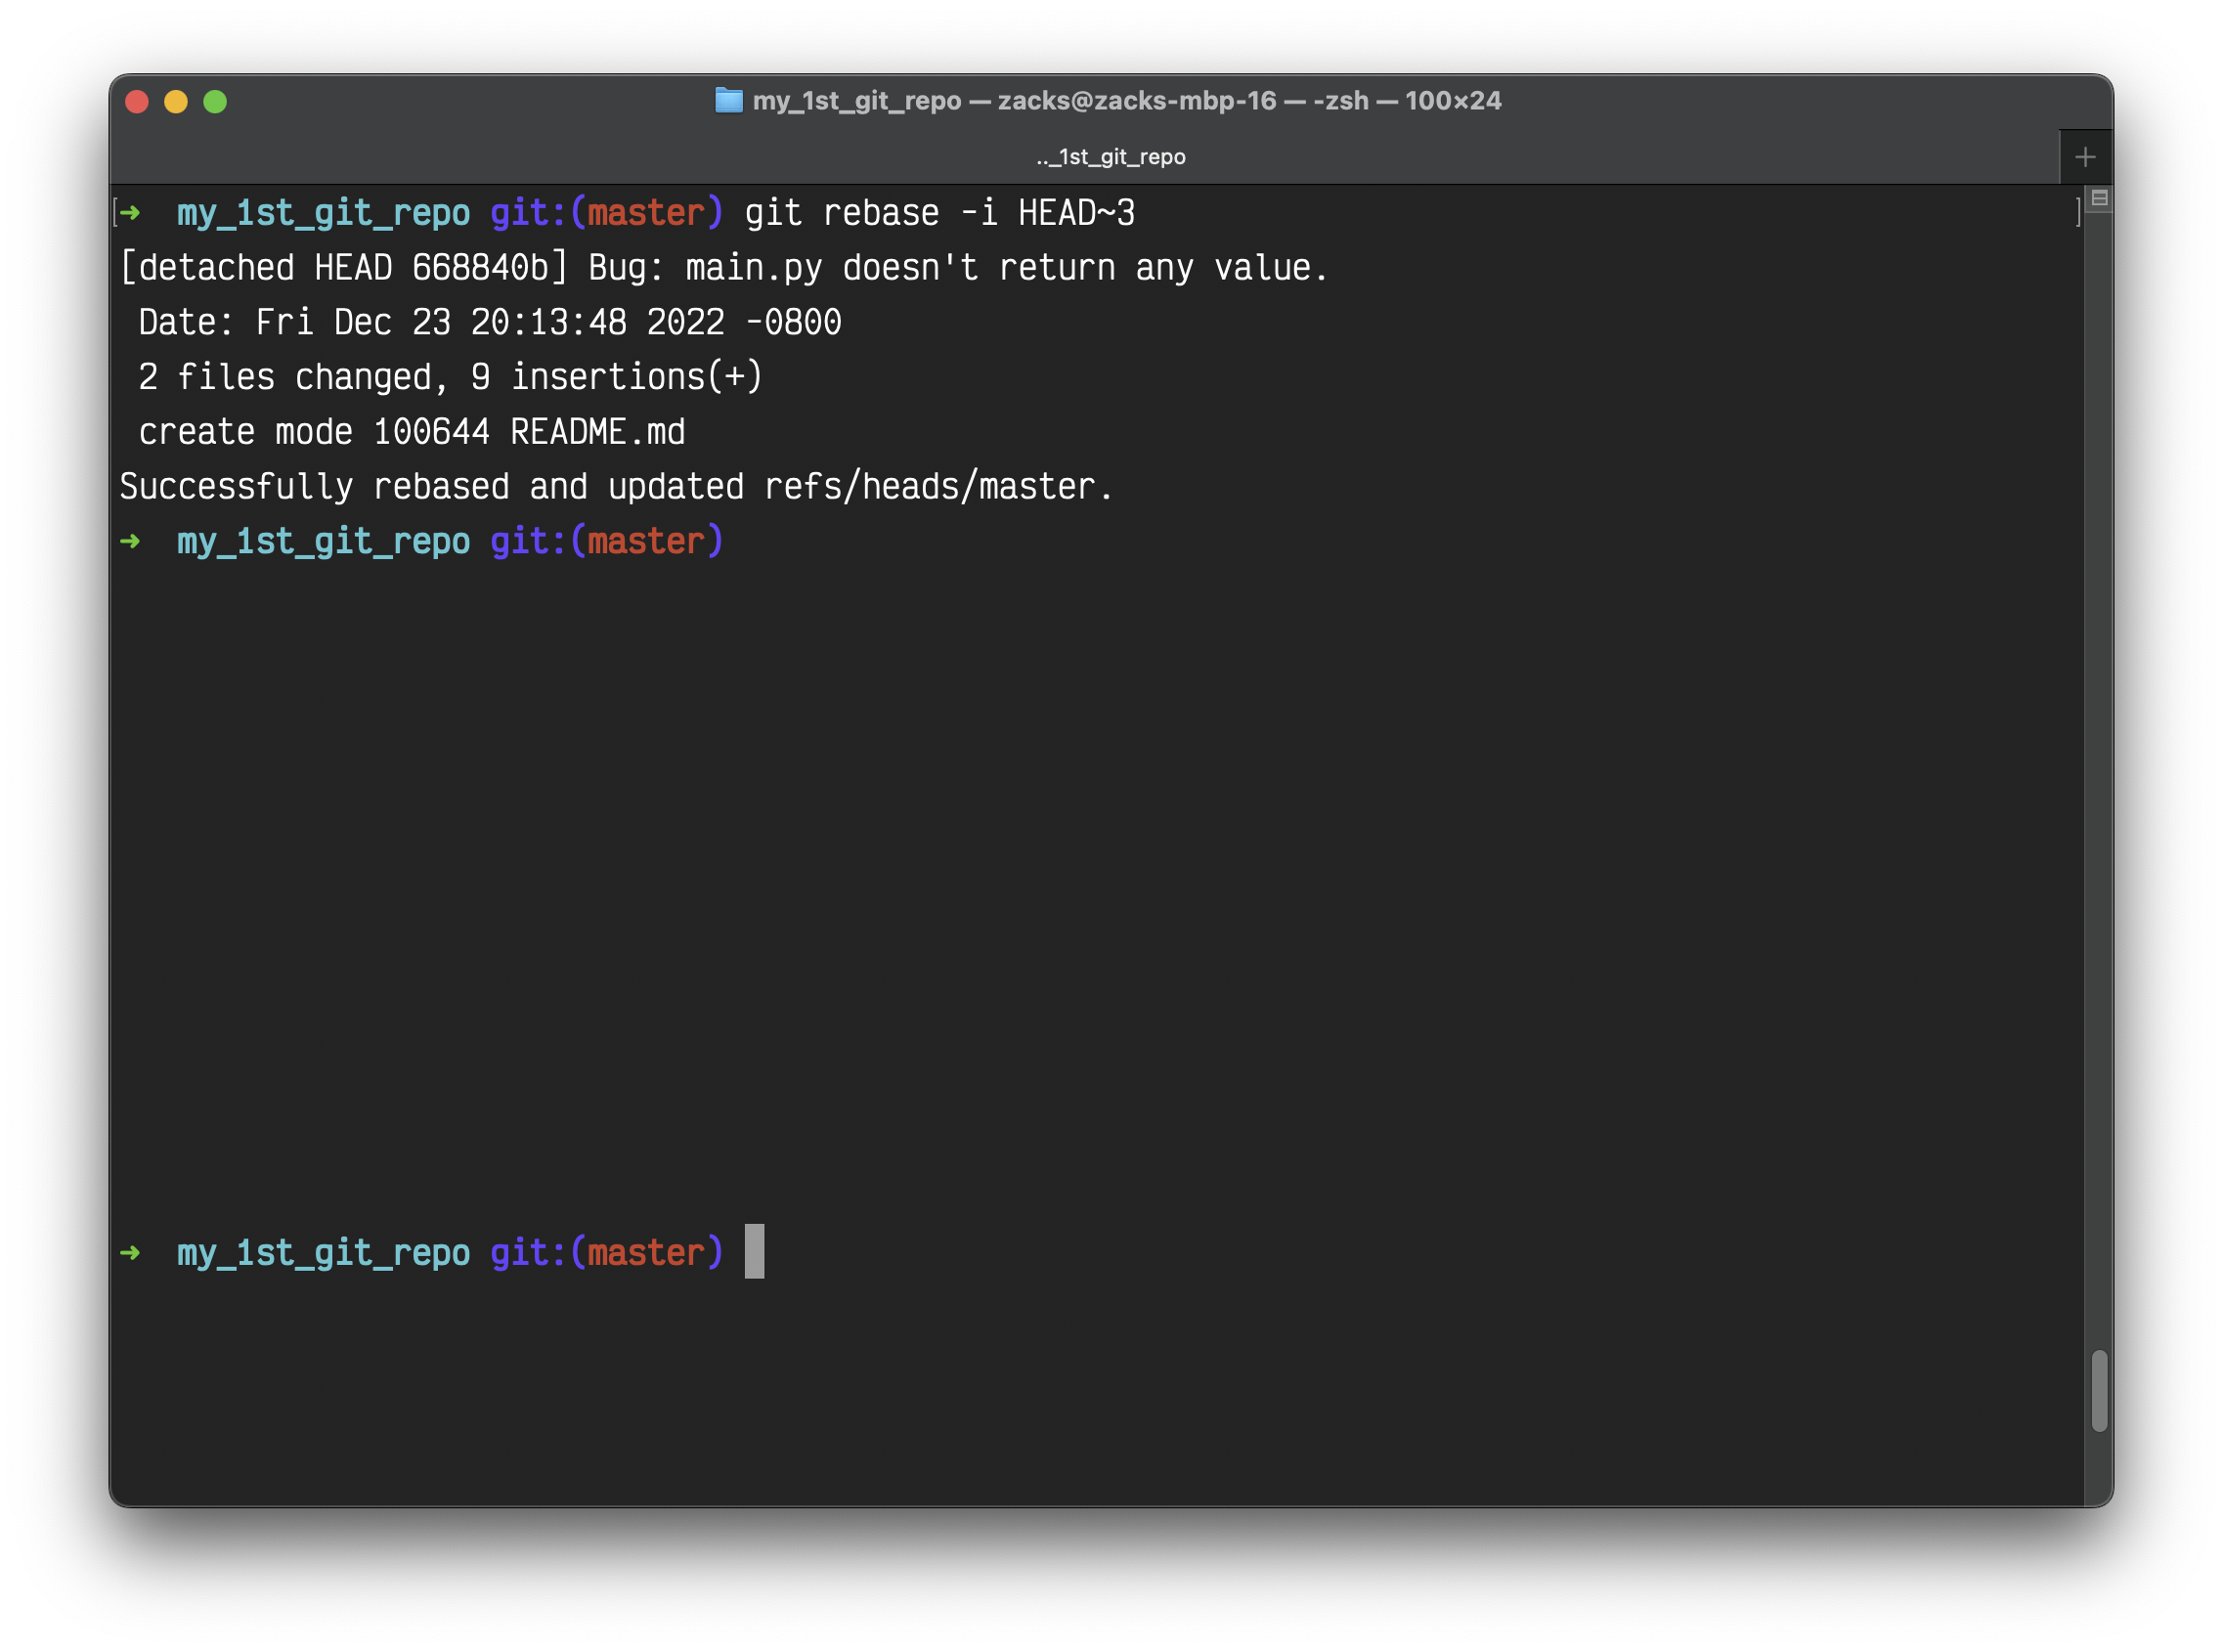
Task: Minimize the window with yellow button
Action: 176,102
